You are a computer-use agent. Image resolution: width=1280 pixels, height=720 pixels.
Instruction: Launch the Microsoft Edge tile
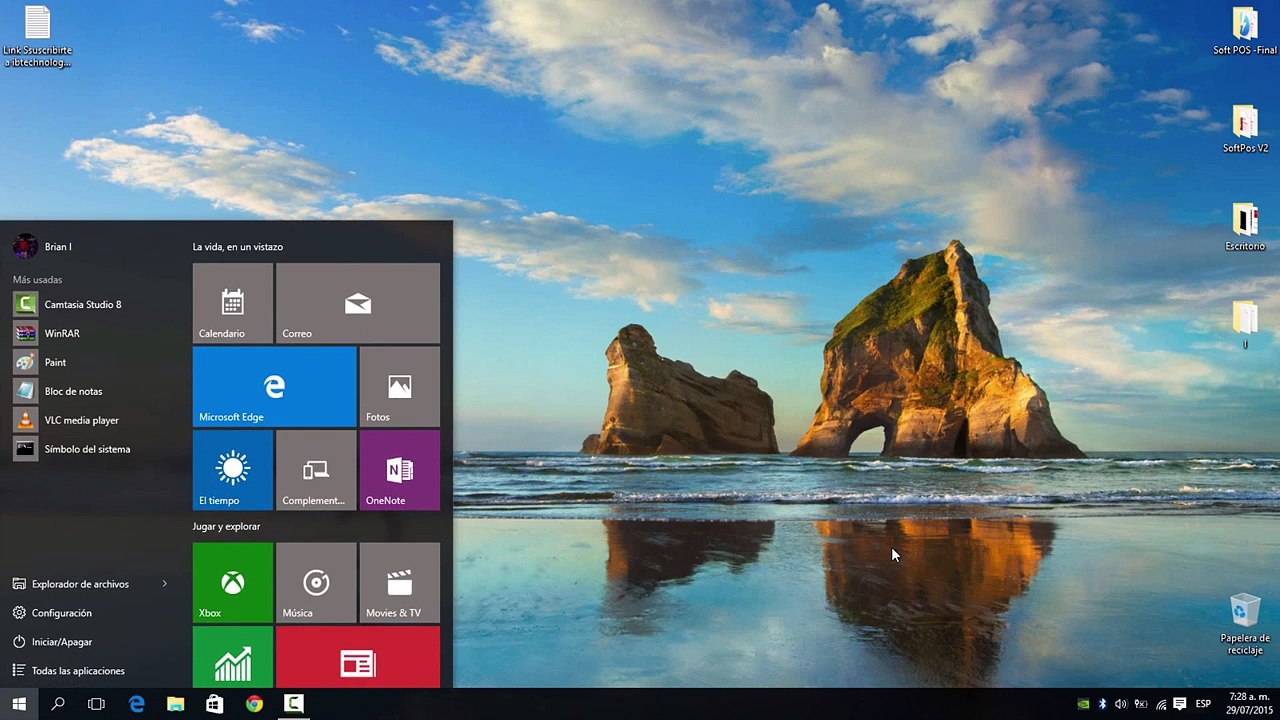pos(274,386)
